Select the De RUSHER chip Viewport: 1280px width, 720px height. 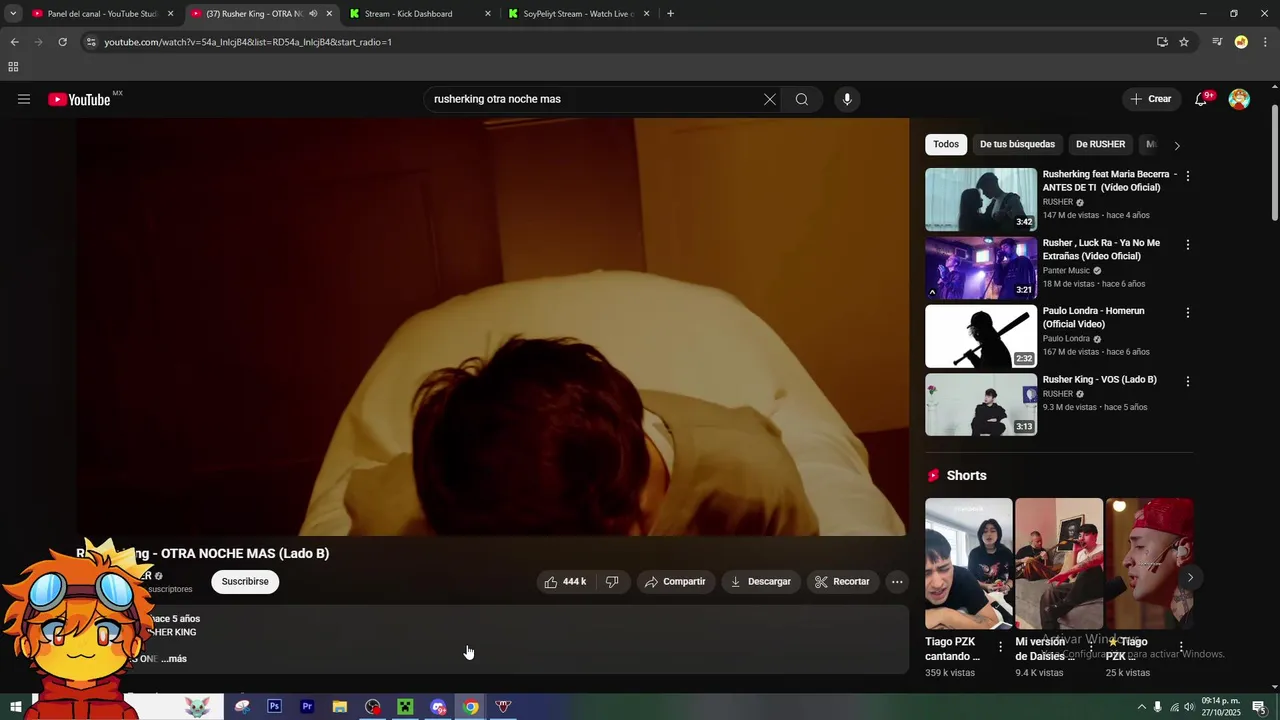(x=1100, y=145)
